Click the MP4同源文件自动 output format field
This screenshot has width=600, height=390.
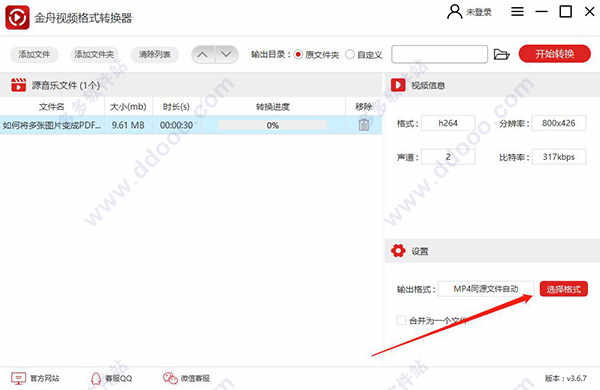[x=486, y=289]
